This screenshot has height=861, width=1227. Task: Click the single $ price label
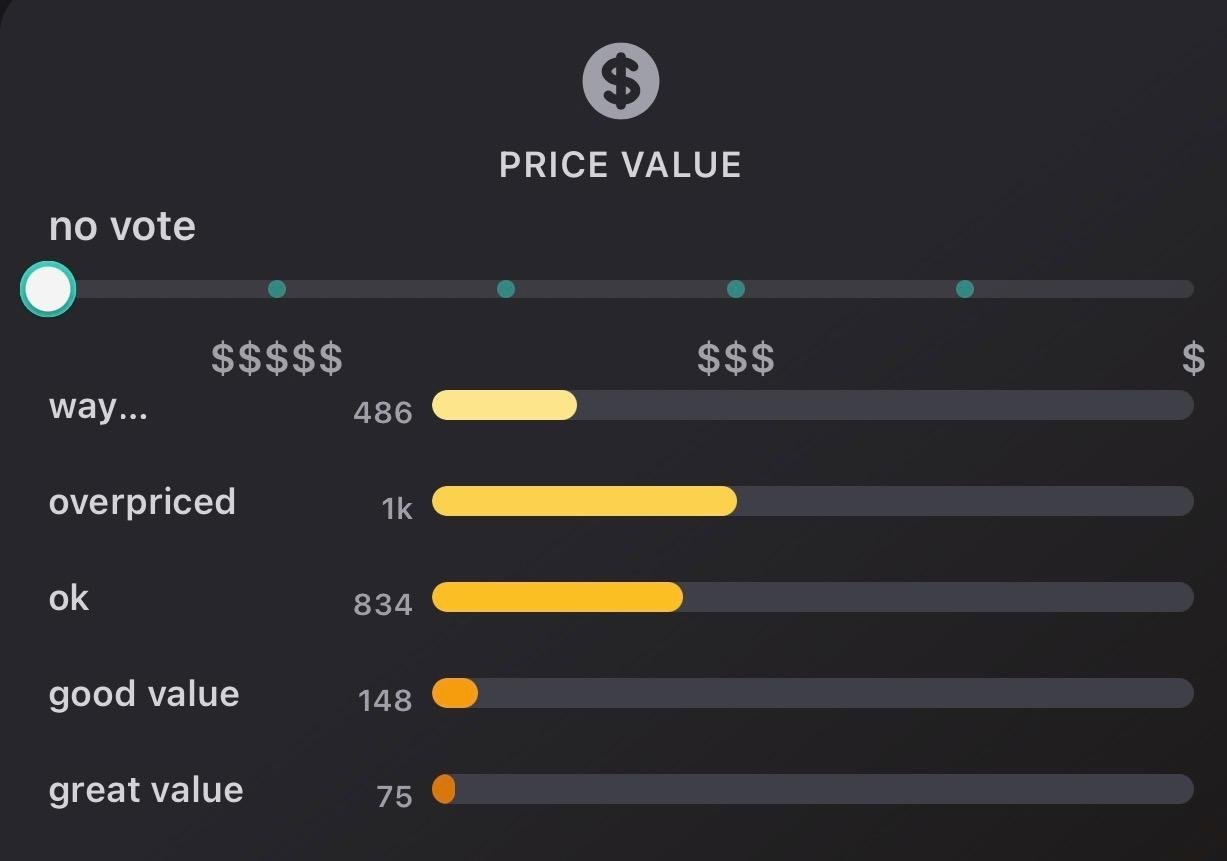coord(1193,357)
